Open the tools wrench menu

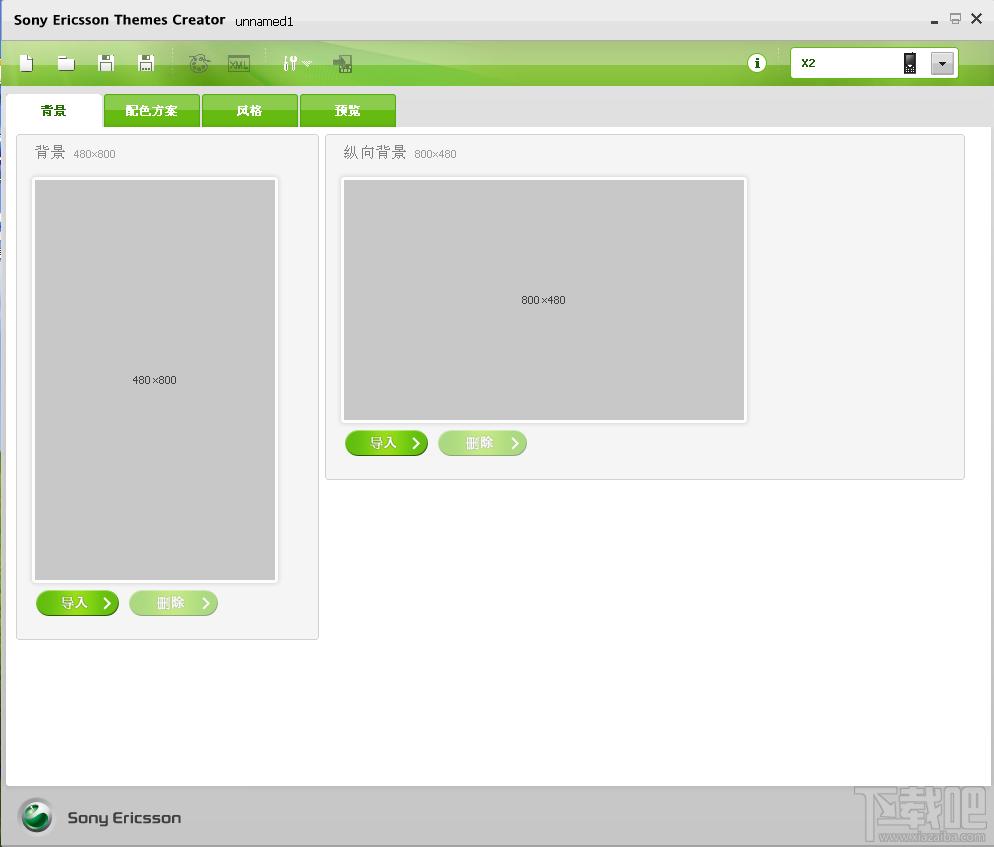297,63
